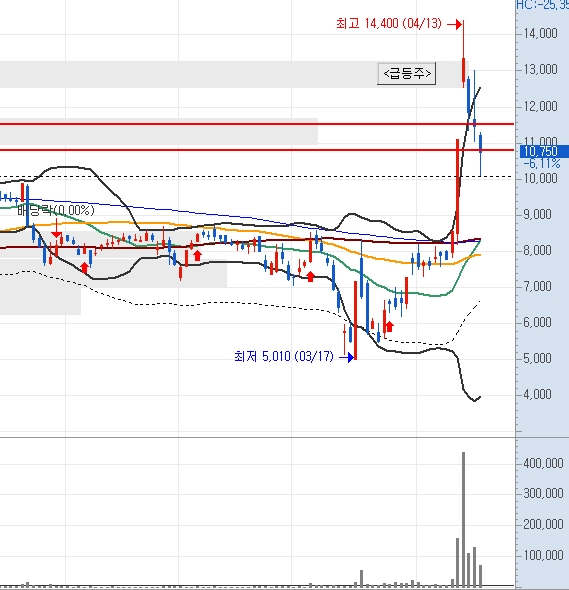
Task: Click the 14,000 price axis label
Action: (540, 33)
